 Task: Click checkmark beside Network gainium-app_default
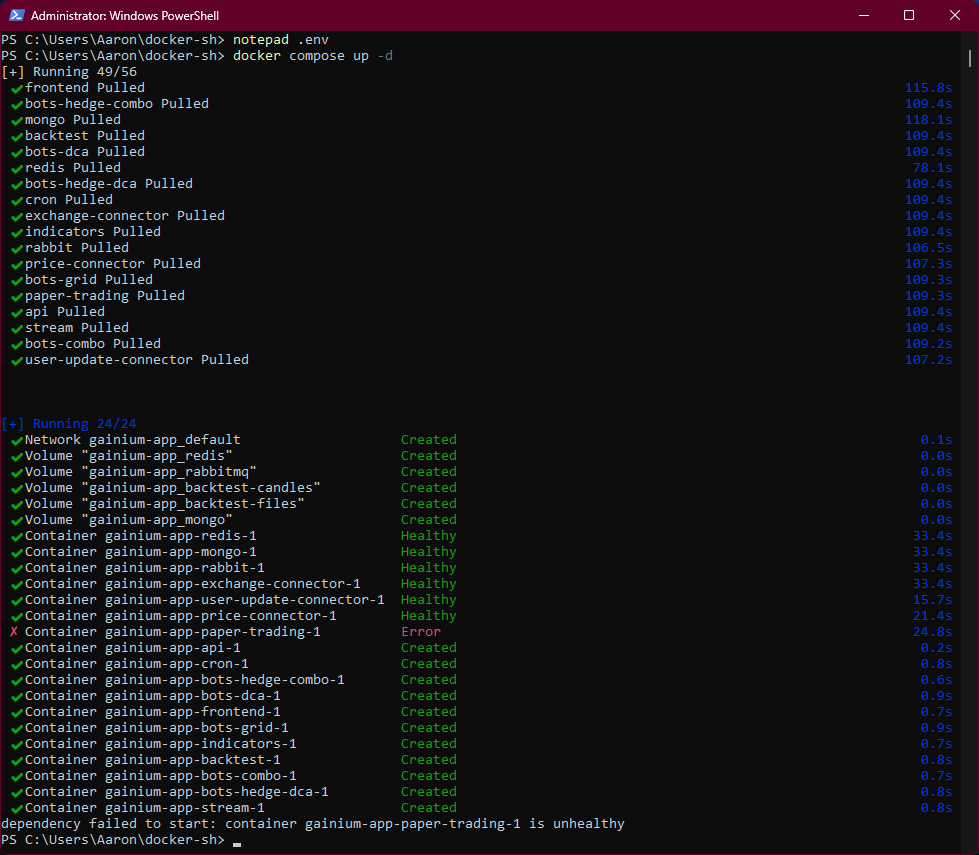[17, 440]
